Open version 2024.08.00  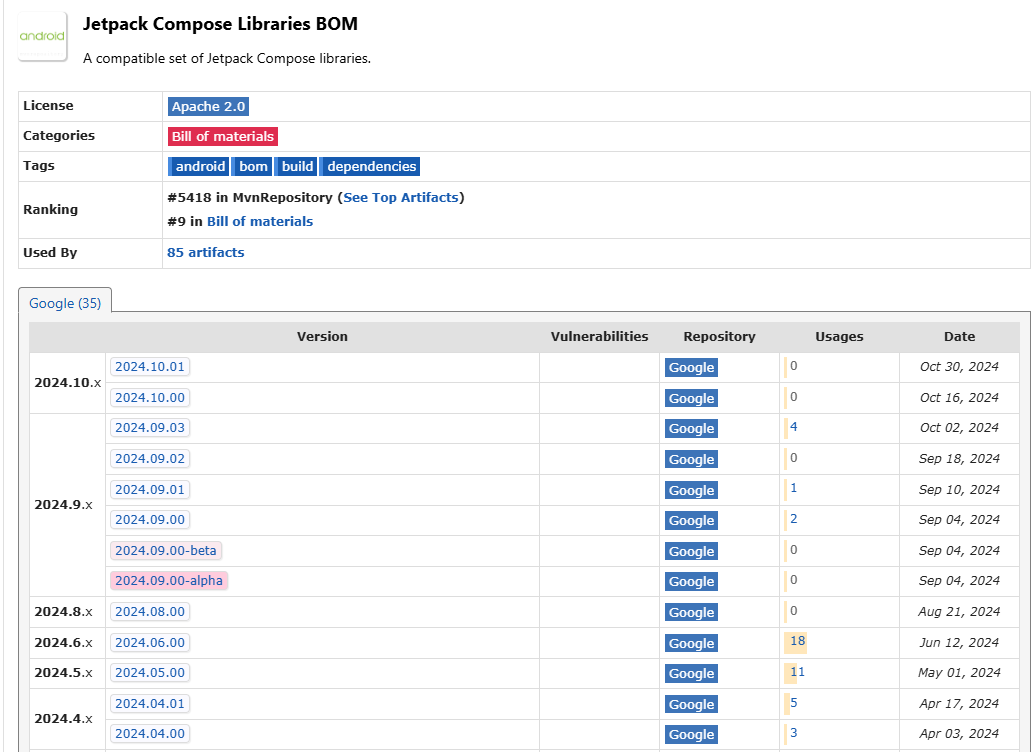pyautogui.click(x=150, y=611)
